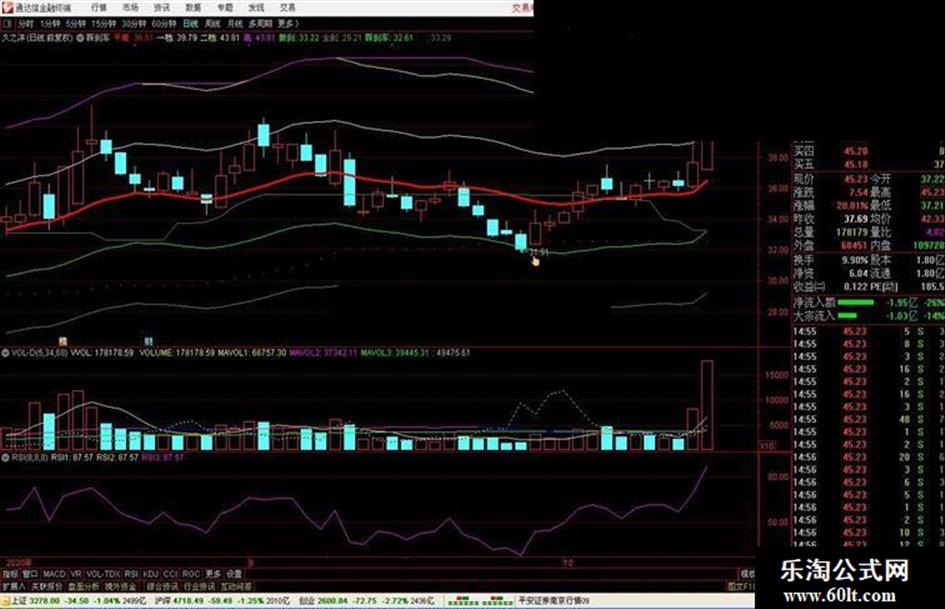Click the market breadth indicator icons in status bar
The height and width of the screenshot is (609, 945).
point(482,601)
